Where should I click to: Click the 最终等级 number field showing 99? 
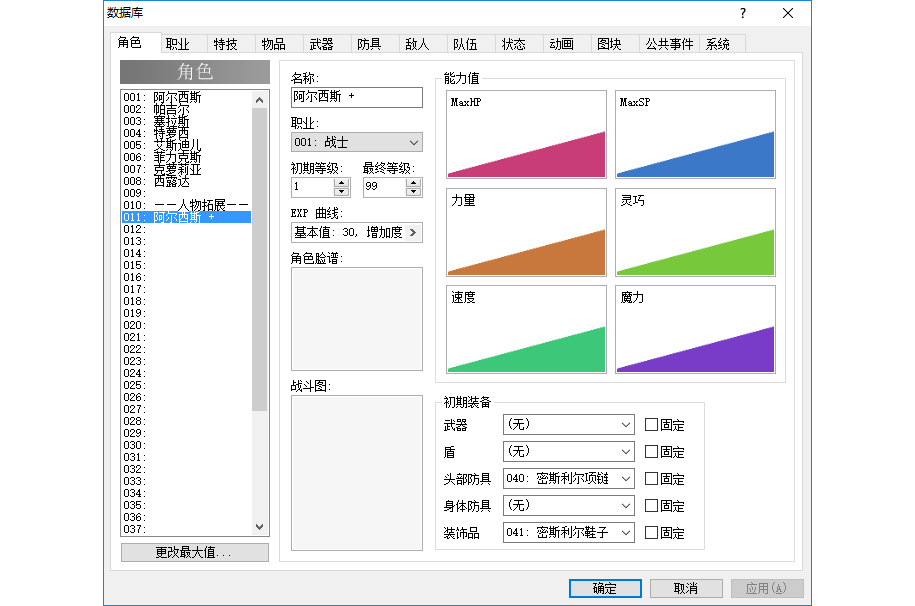385,187
